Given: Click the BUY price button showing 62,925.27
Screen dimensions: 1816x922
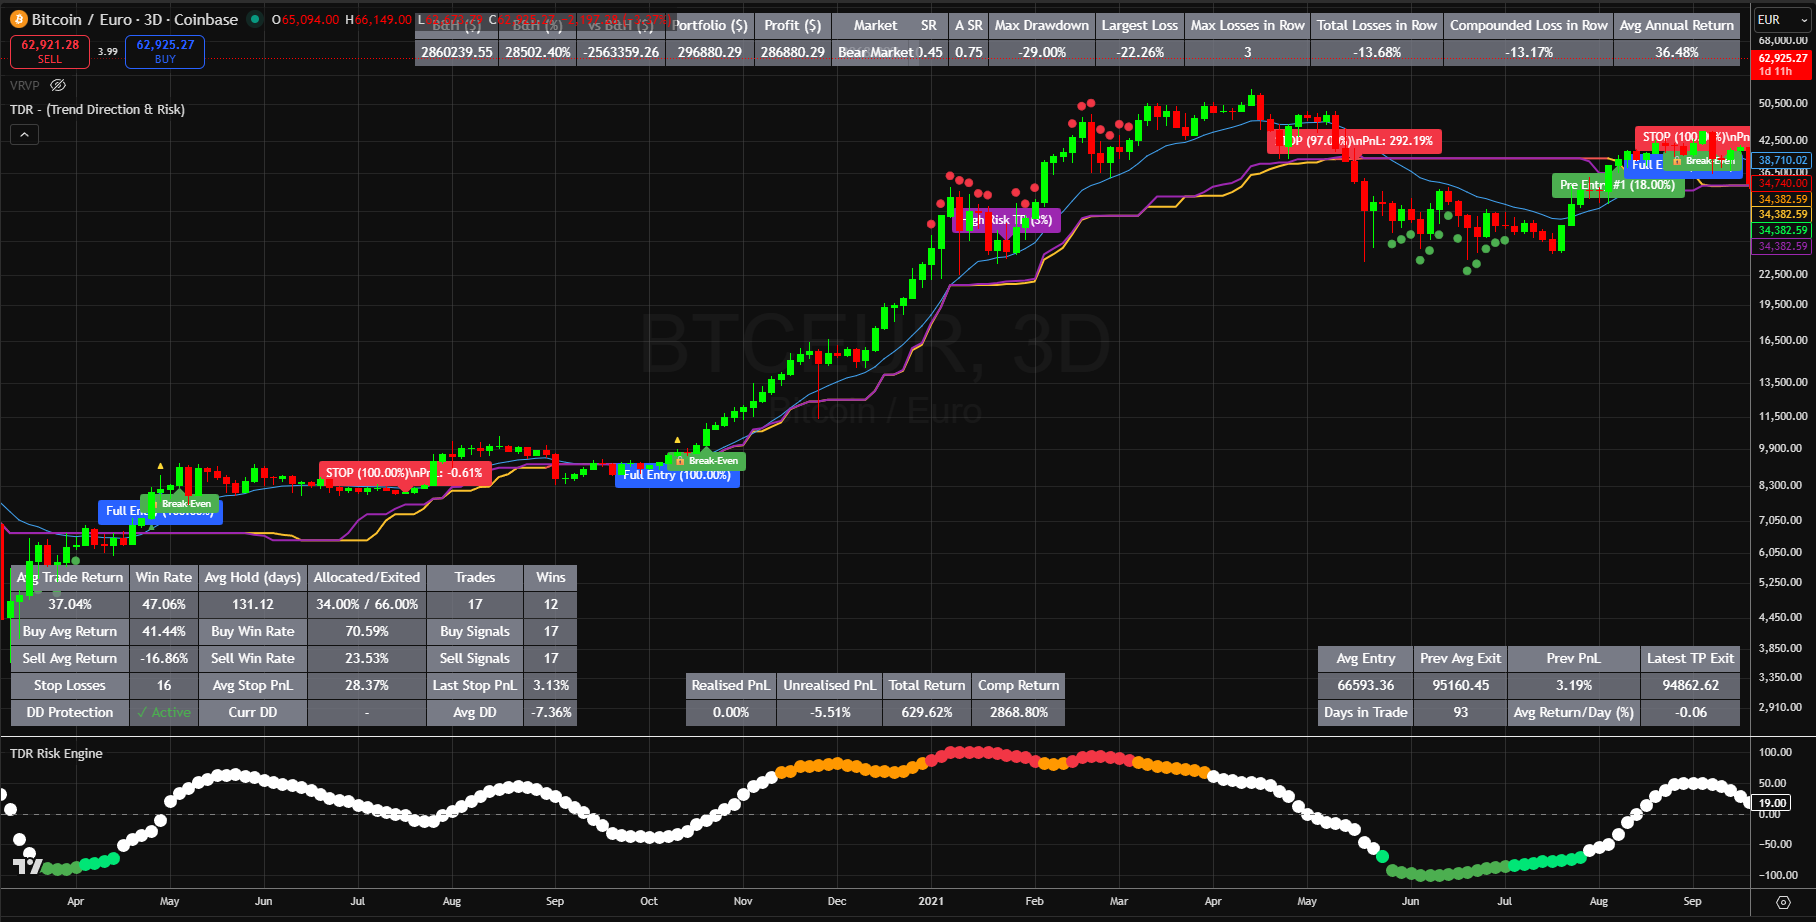Looking at the screenshot, I should tap(164, 51).
